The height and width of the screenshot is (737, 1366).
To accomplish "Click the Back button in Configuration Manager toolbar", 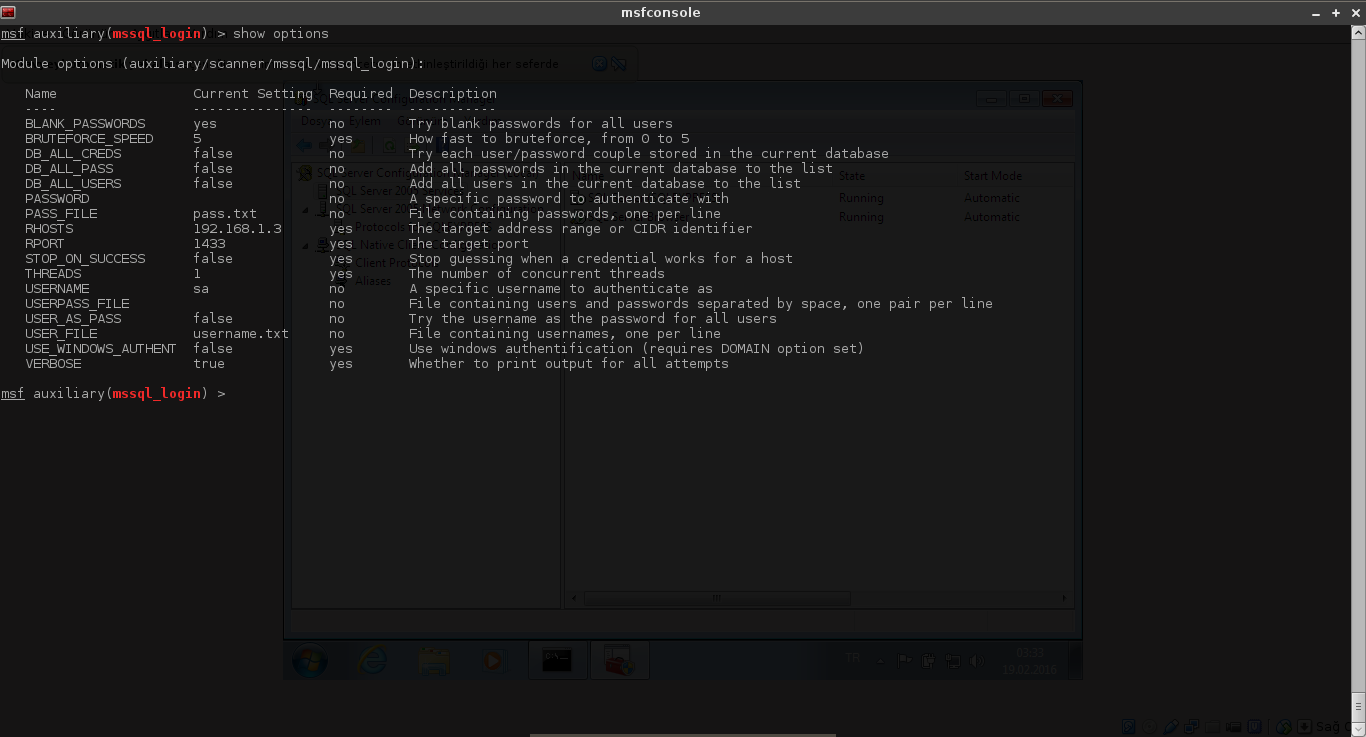I will pyautogui.click(x=303, y=145).
